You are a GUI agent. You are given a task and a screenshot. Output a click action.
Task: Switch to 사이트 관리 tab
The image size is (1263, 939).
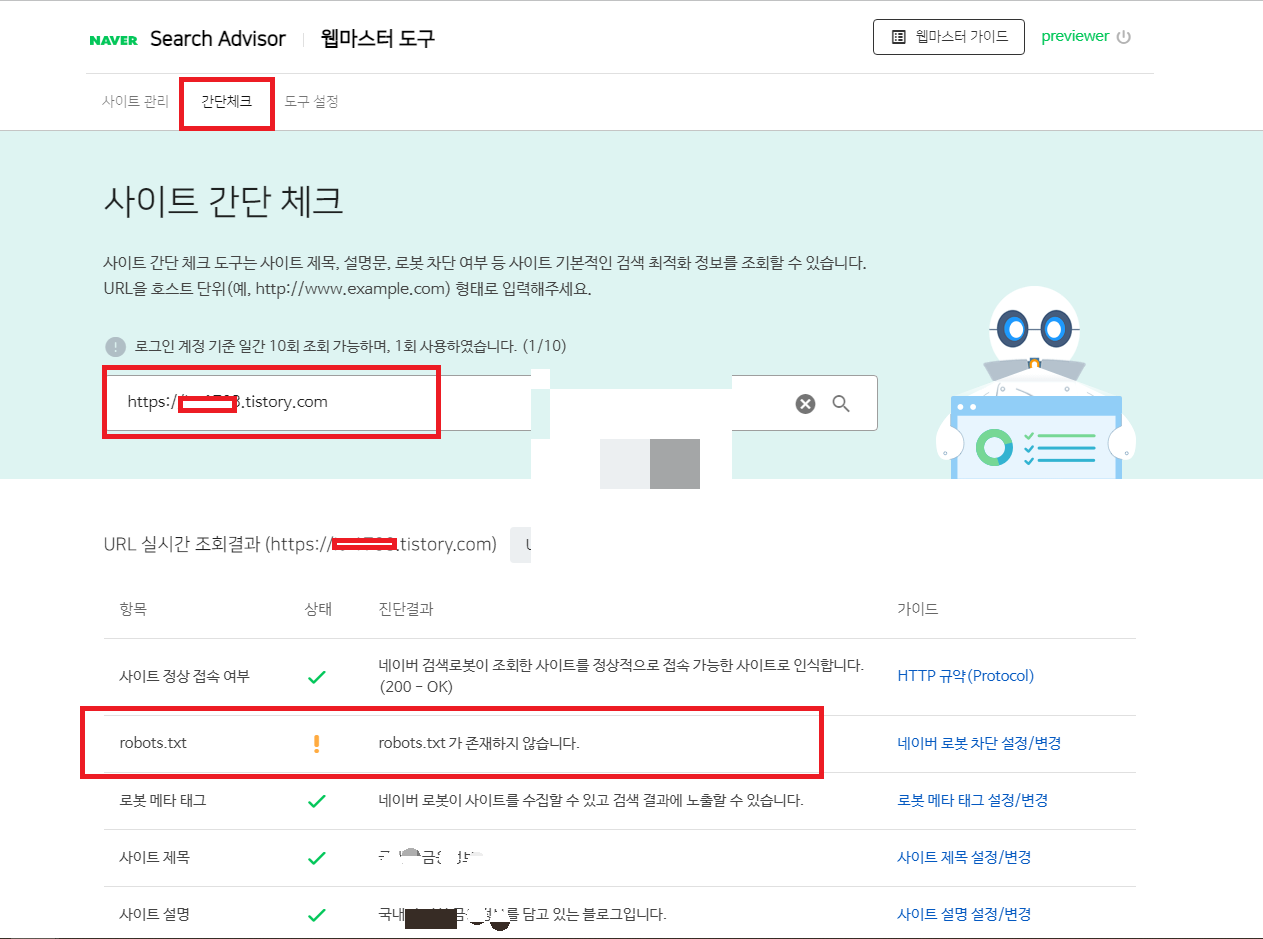[x=135, y=102]
